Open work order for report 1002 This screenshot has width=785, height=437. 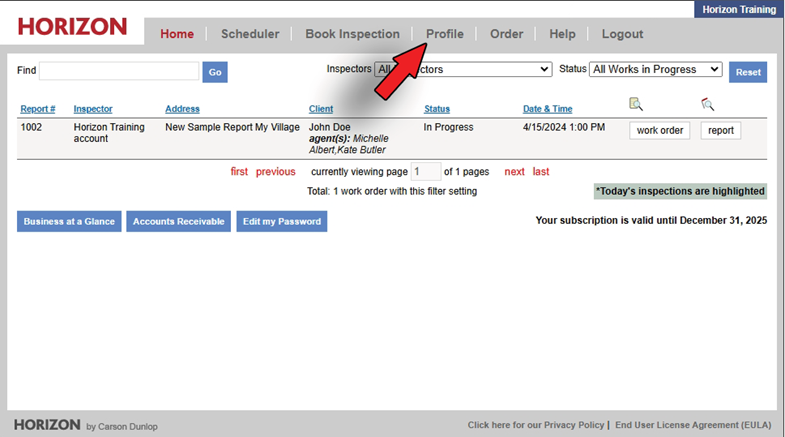point(659,131)
